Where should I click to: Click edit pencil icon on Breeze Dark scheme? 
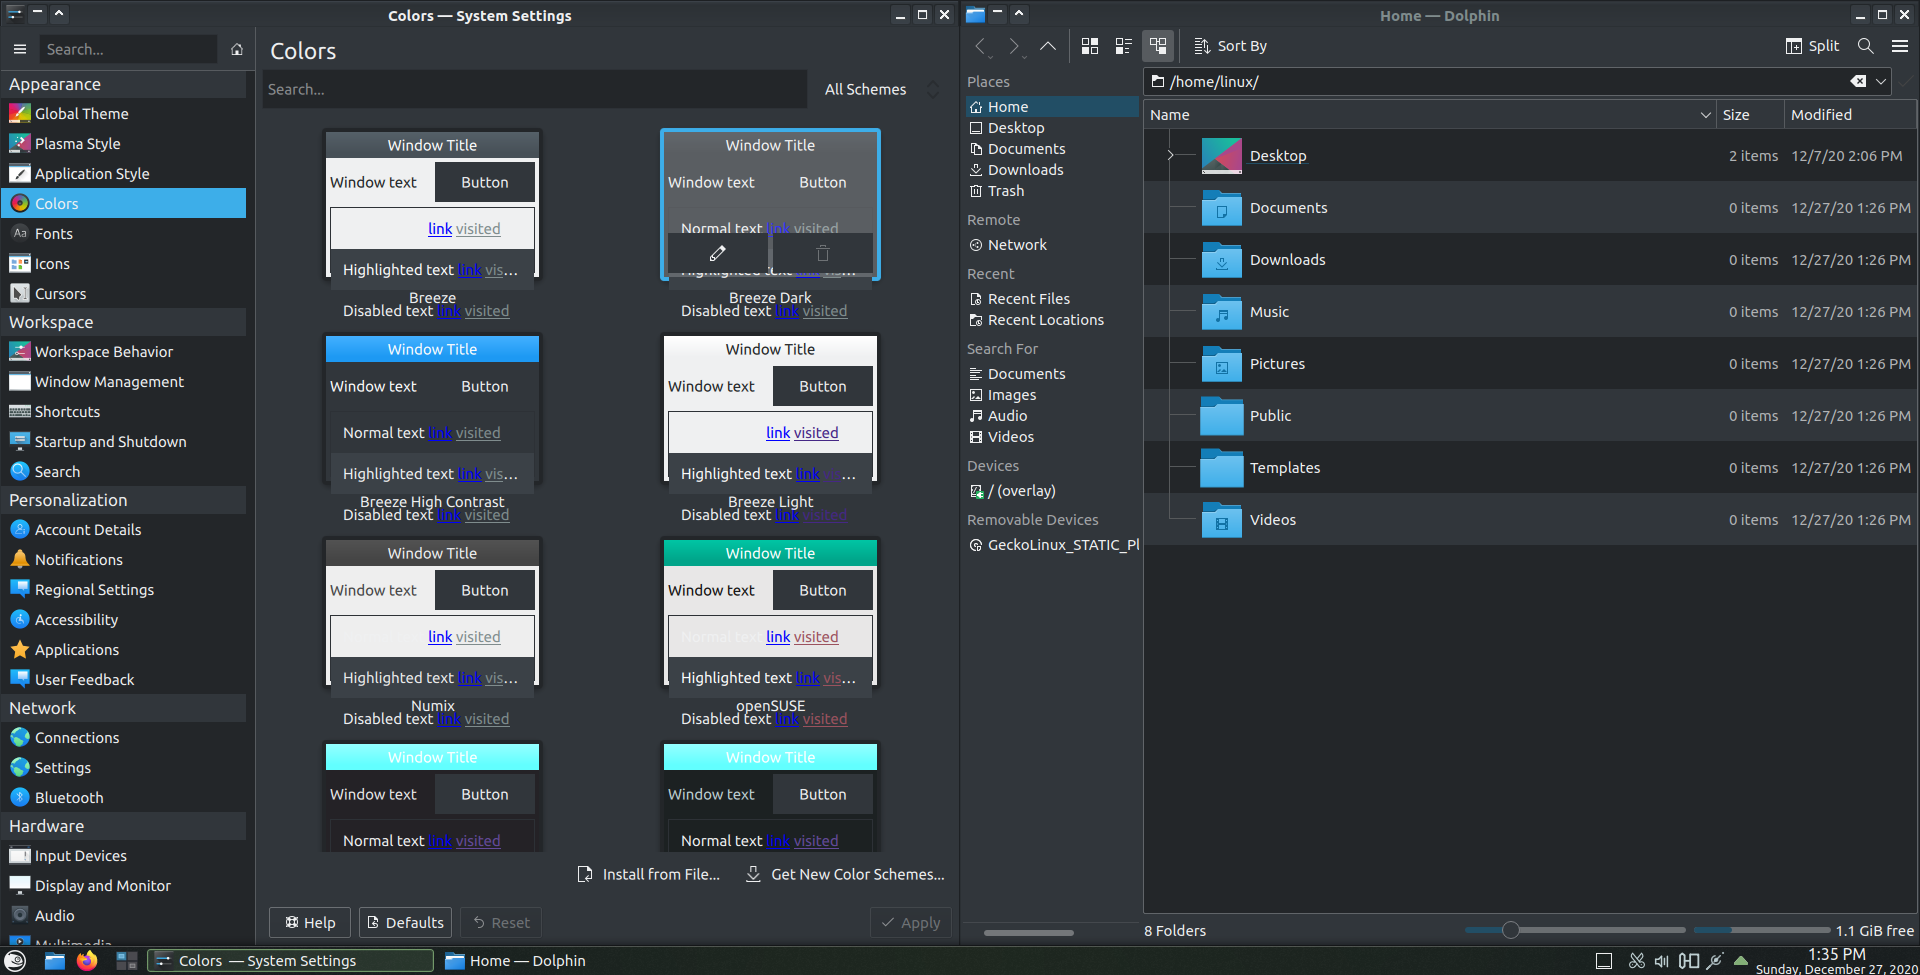[x=717, y=253]
